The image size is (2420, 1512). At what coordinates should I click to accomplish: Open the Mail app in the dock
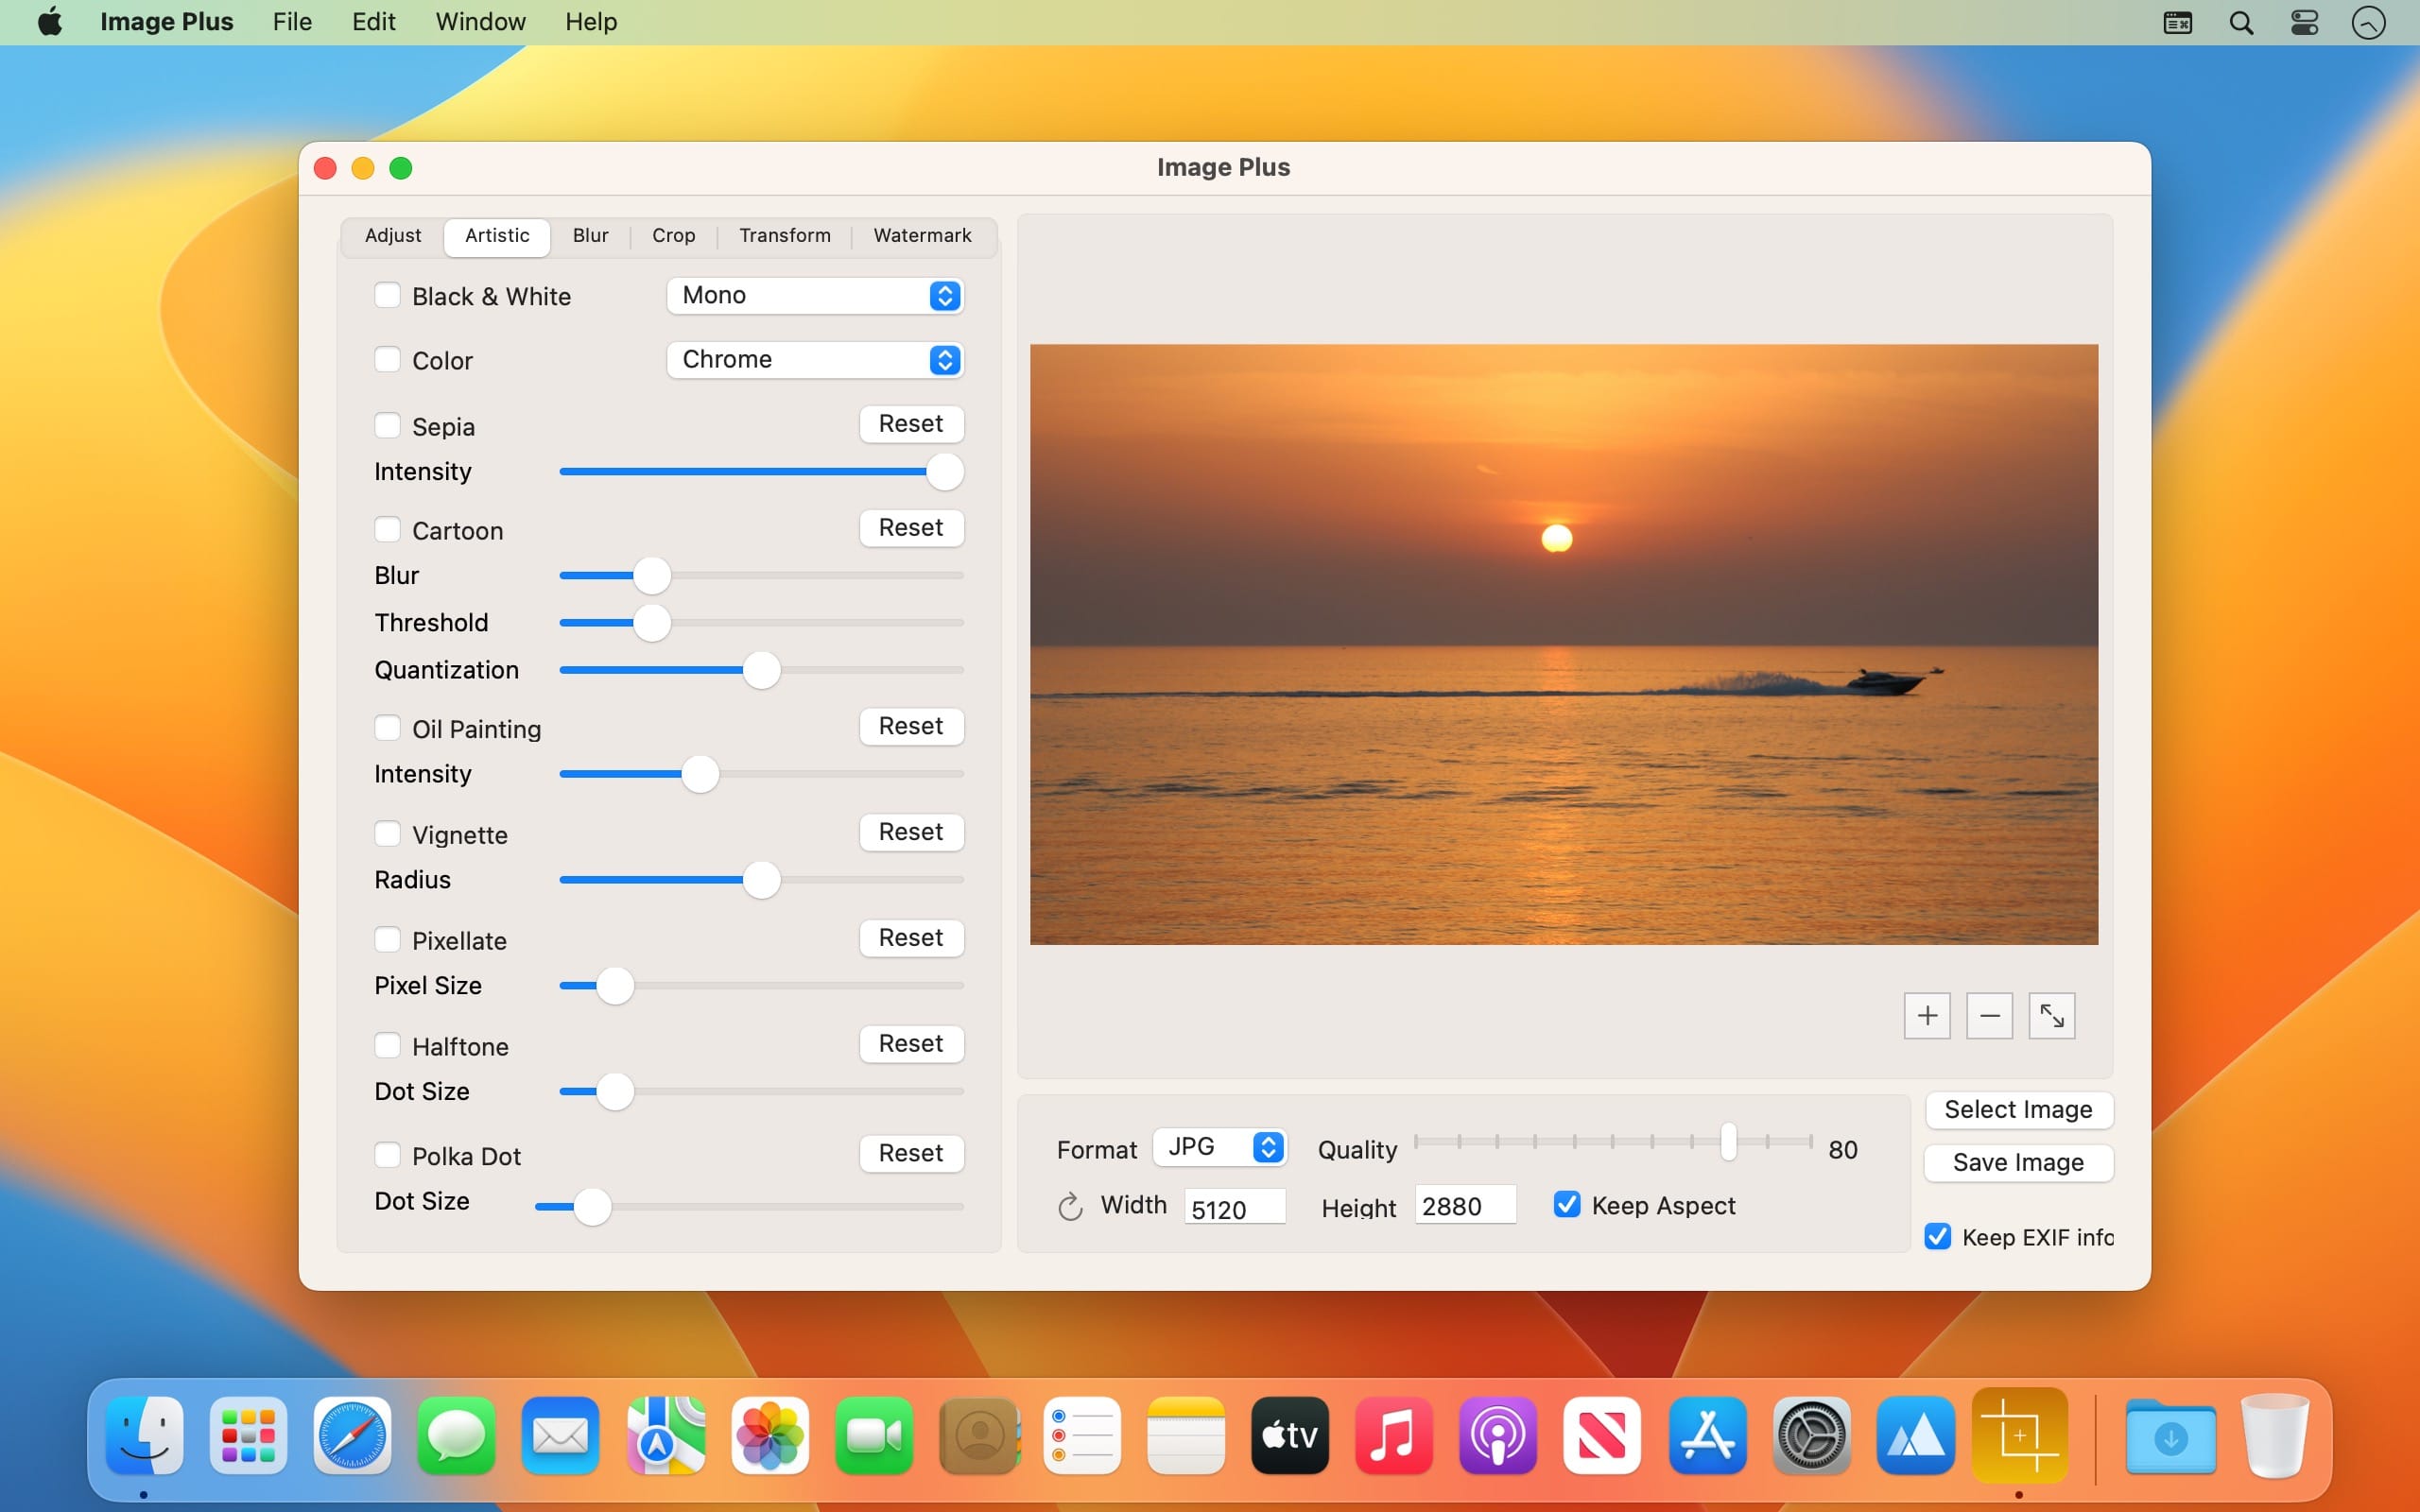click(x=560, y=1436)
